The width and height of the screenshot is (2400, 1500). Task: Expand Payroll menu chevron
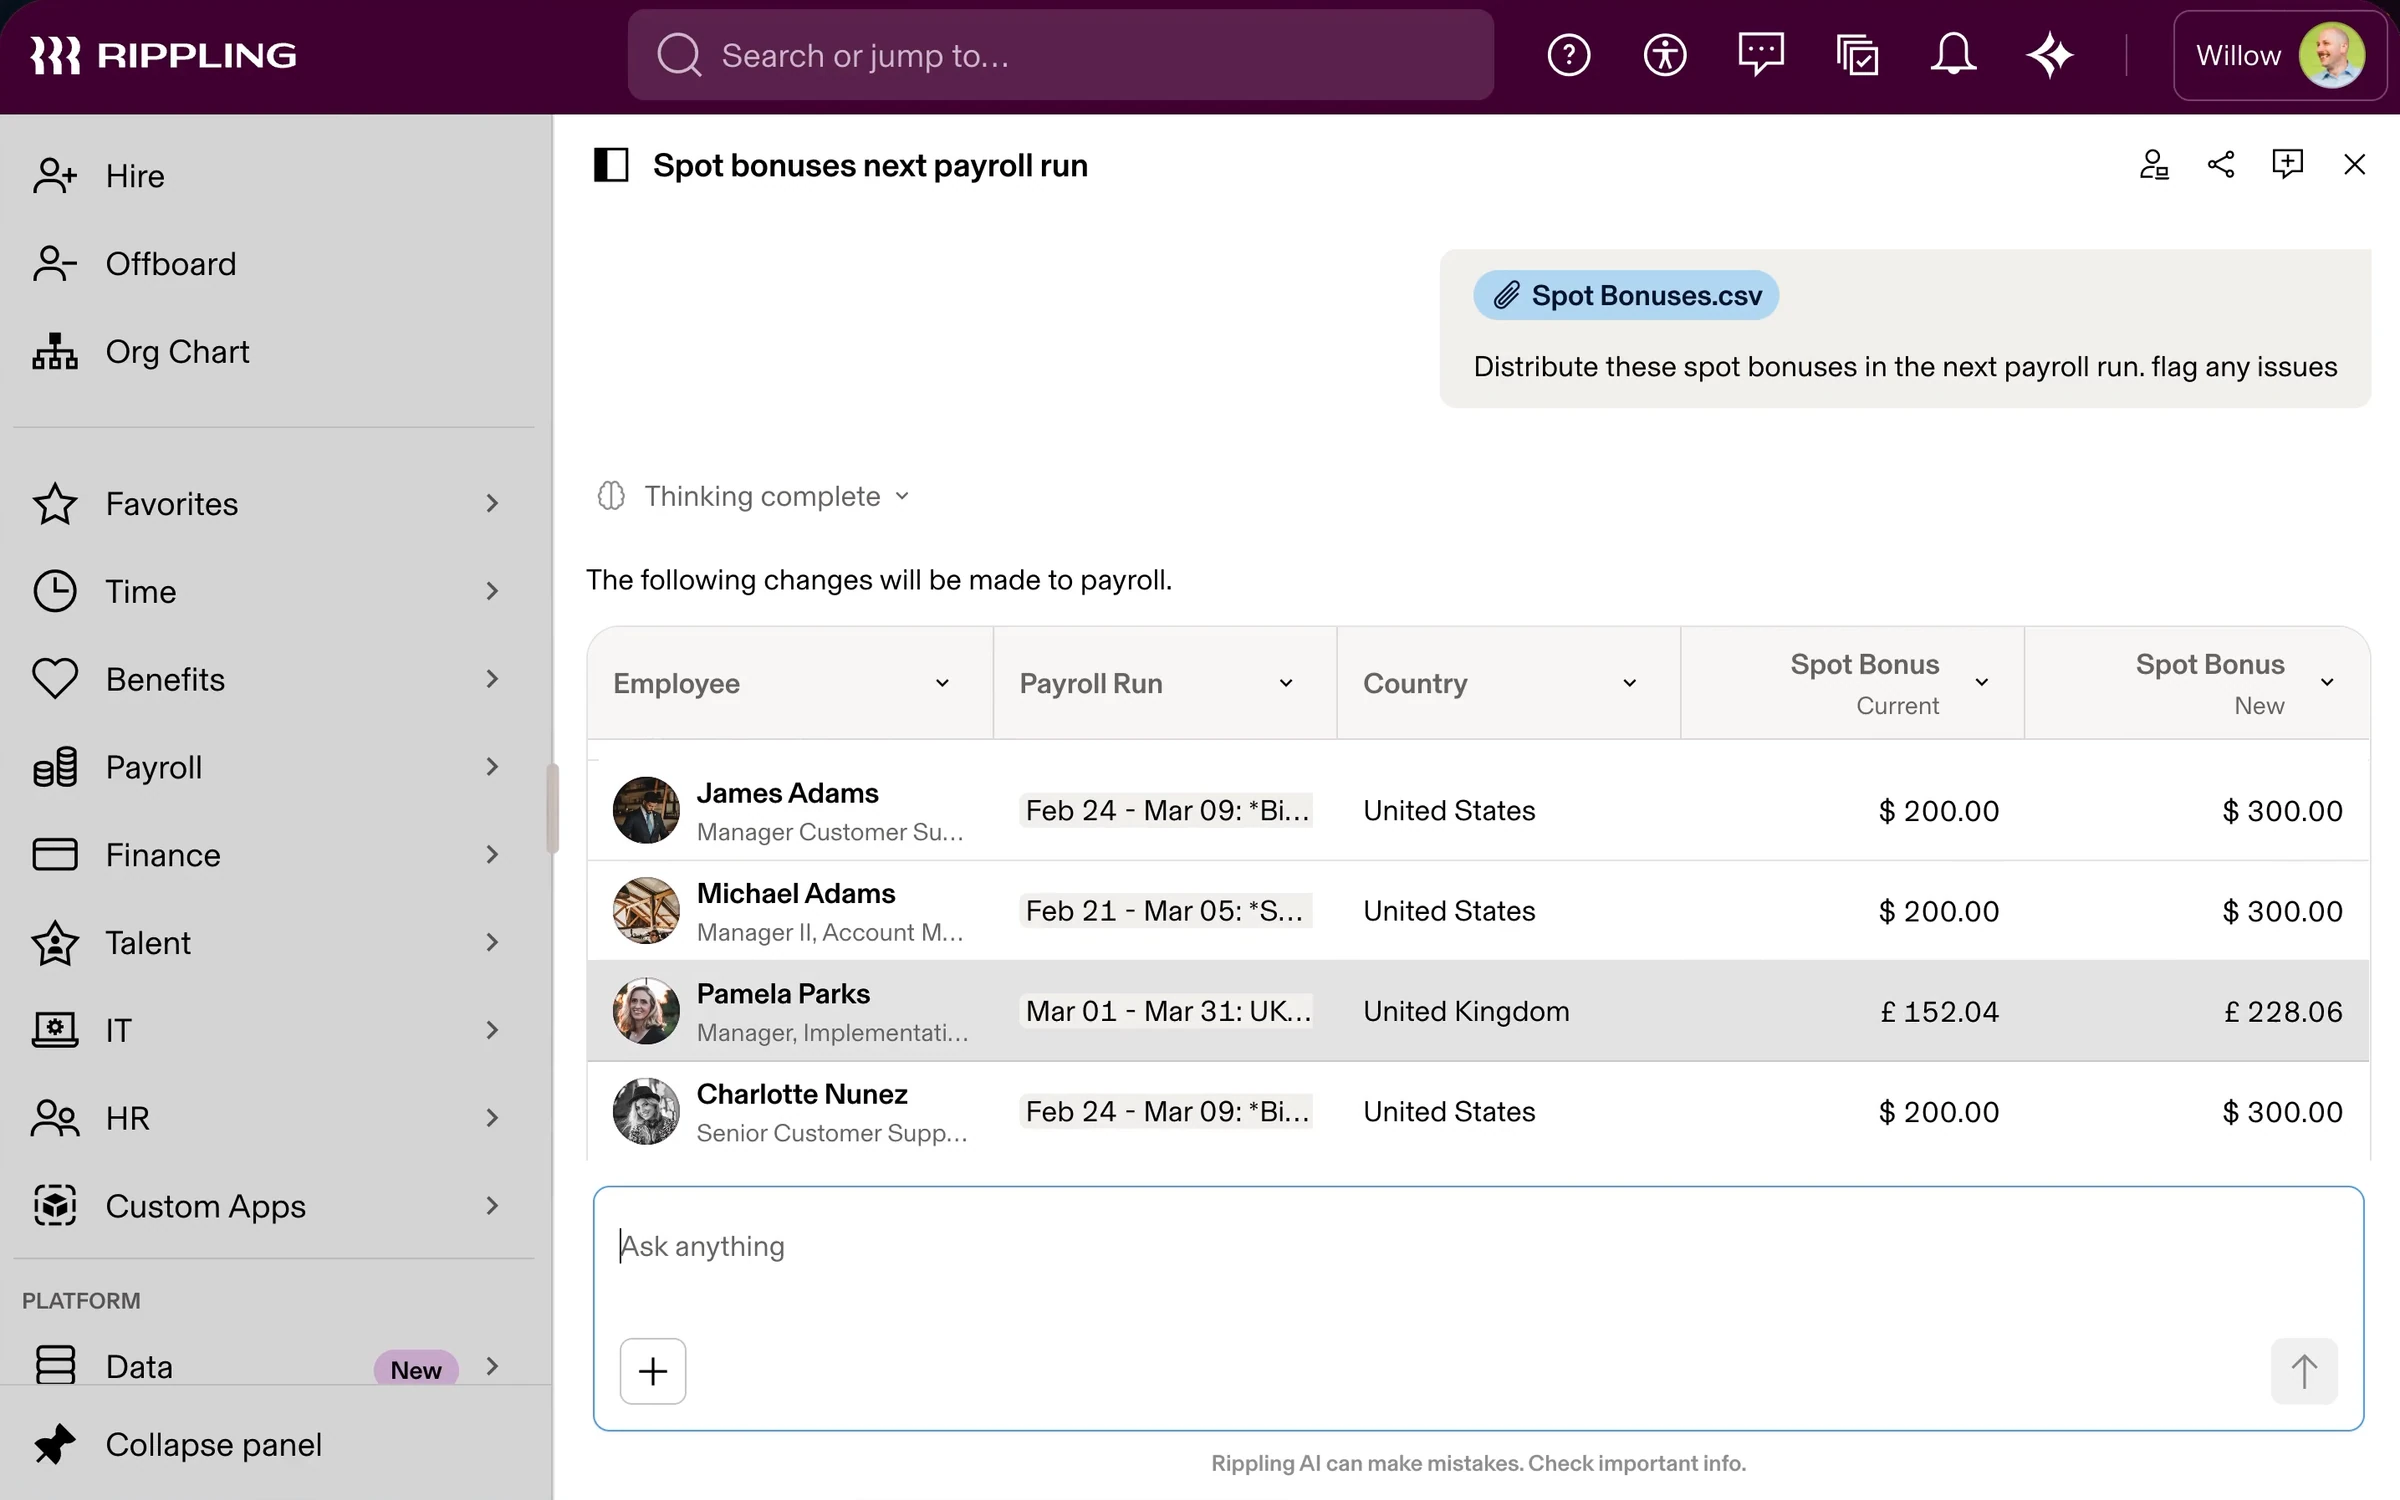click(492, 767)
